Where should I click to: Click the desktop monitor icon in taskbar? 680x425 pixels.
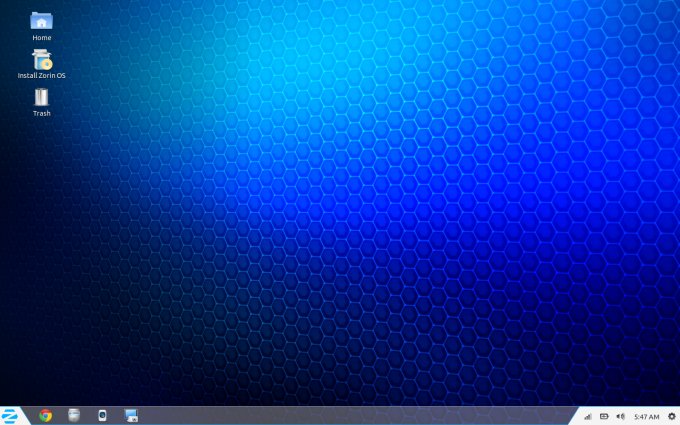[x=131, y=415]
